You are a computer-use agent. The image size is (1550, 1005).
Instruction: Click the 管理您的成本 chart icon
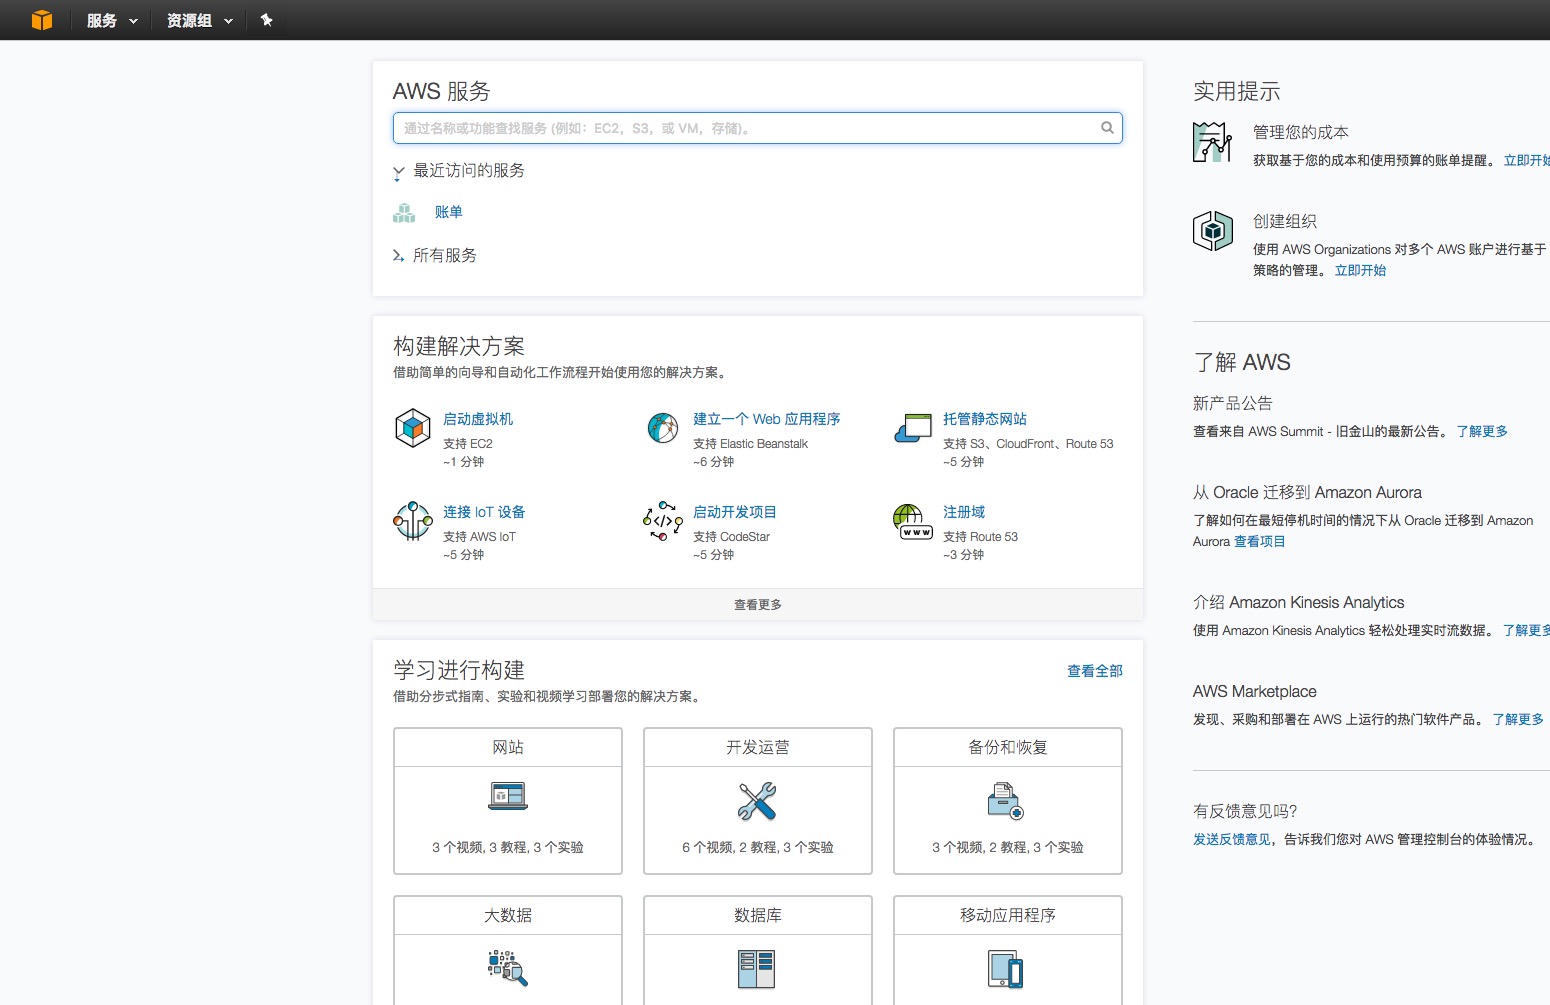[1213, 142]
